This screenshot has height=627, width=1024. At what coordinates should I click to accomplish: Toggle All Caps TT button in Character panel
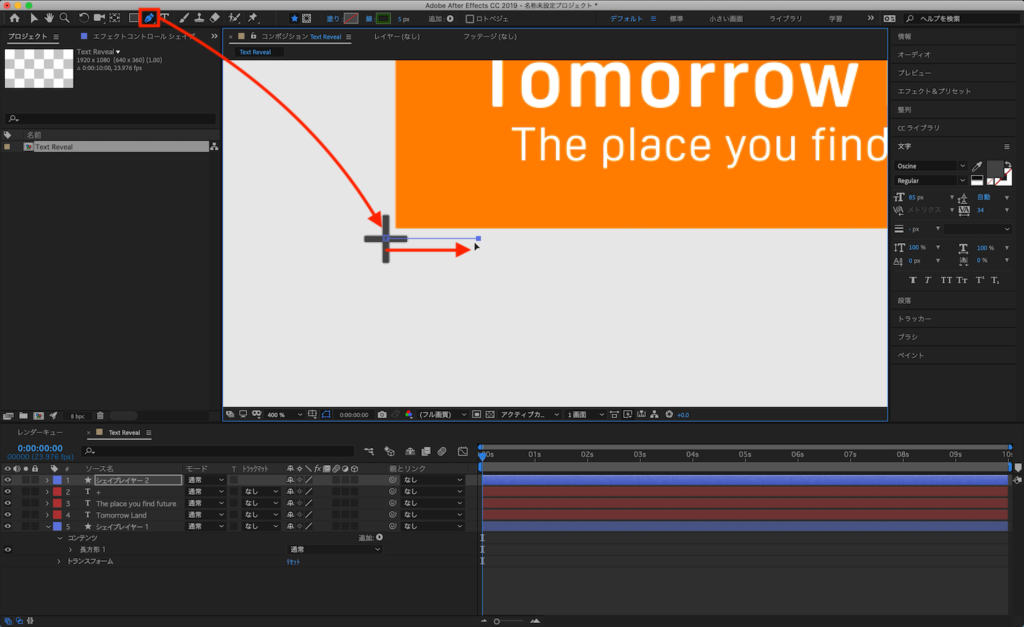[946, 280]
